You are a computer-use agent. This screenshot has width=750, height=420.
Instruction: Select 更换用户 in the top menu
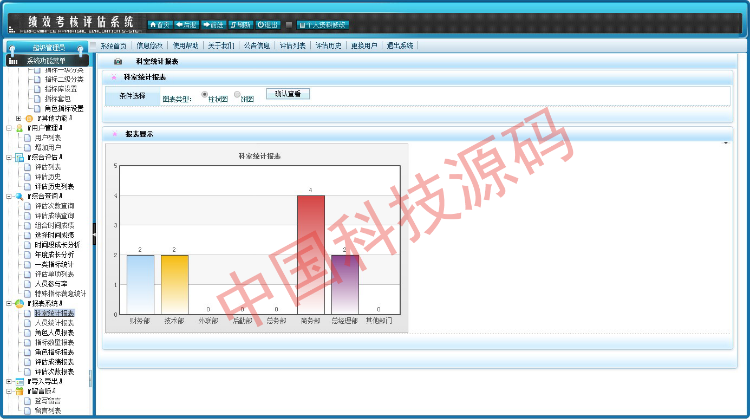(364, 46)
